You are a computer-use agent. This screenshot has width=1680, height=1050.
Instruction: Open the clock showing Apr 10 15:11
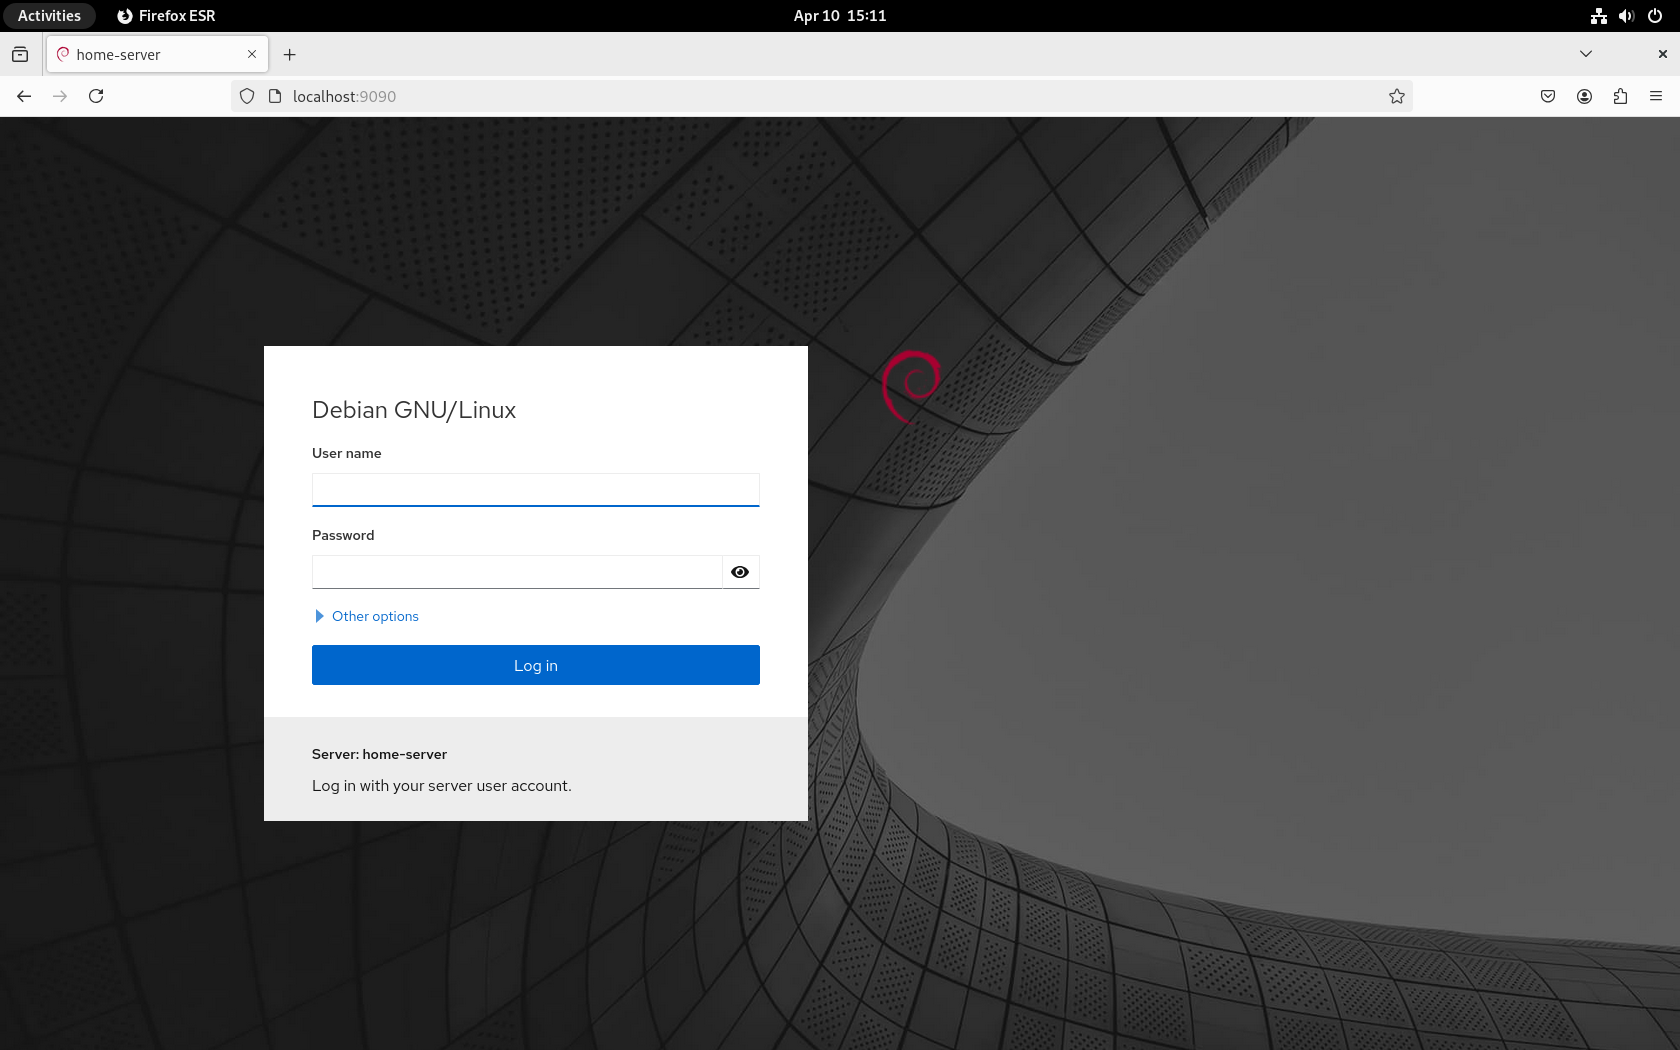coord(840,16)
